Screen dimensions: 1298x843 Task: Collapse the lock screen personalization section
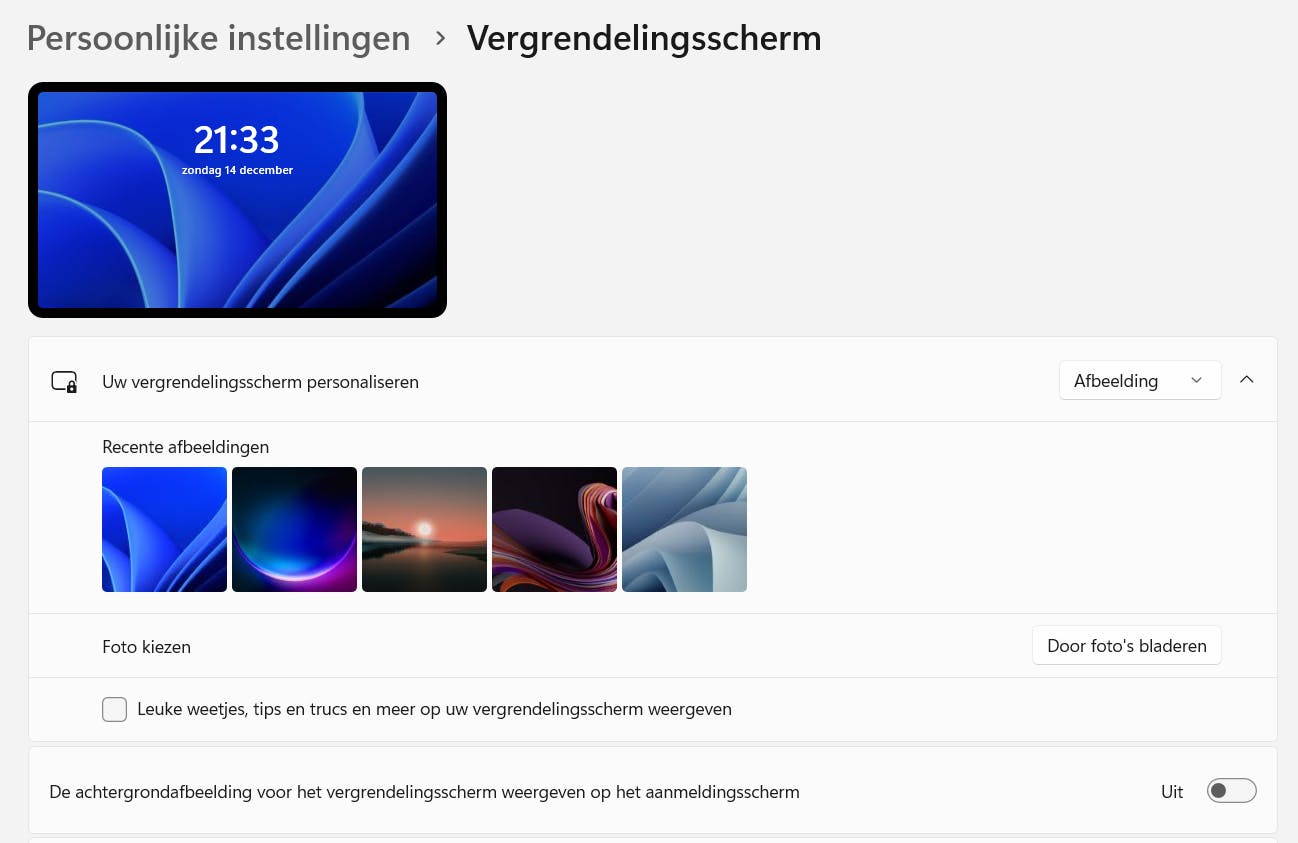1247,380
